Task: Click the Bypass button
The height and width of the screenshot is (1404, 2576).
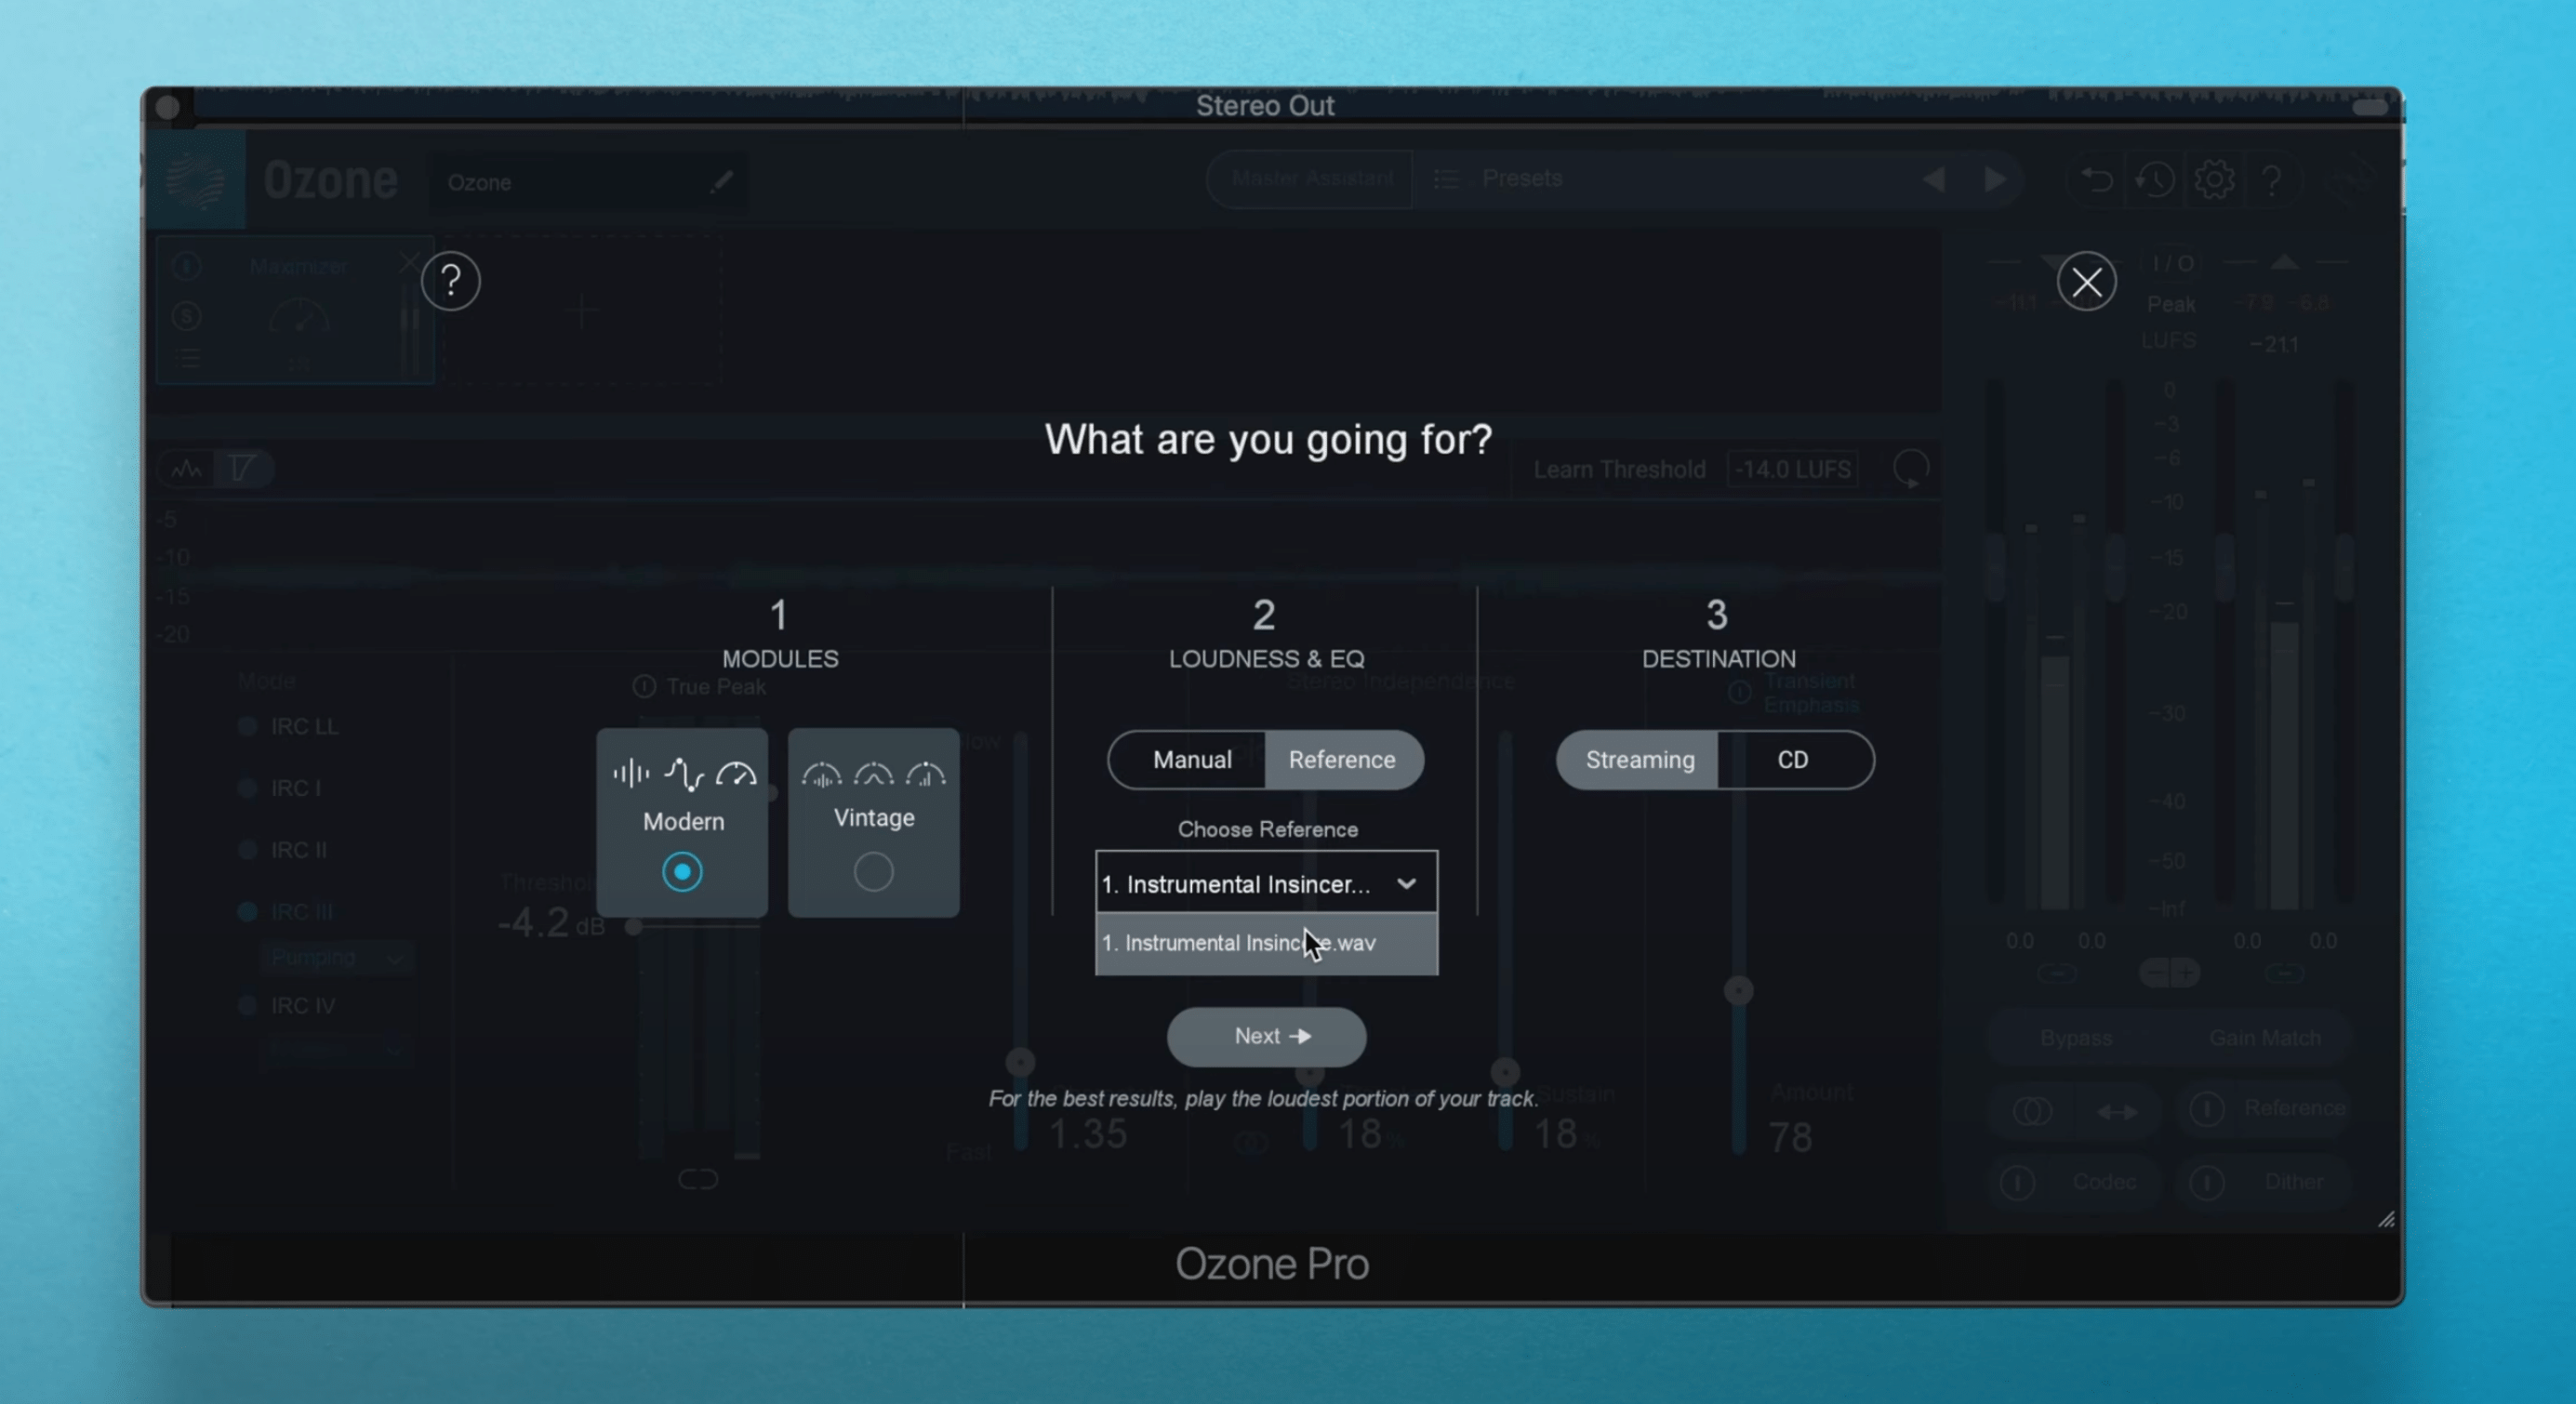Action: (x=2076, y=1038)
